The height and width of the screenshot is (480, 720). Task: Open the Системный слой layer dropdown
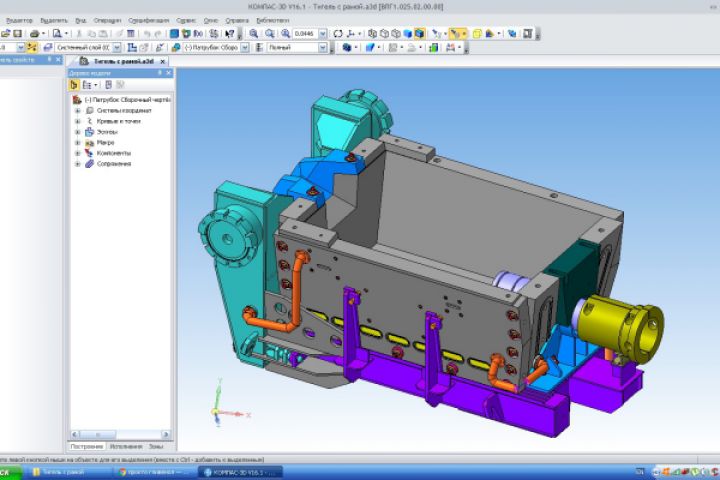(x=117, y=47)
